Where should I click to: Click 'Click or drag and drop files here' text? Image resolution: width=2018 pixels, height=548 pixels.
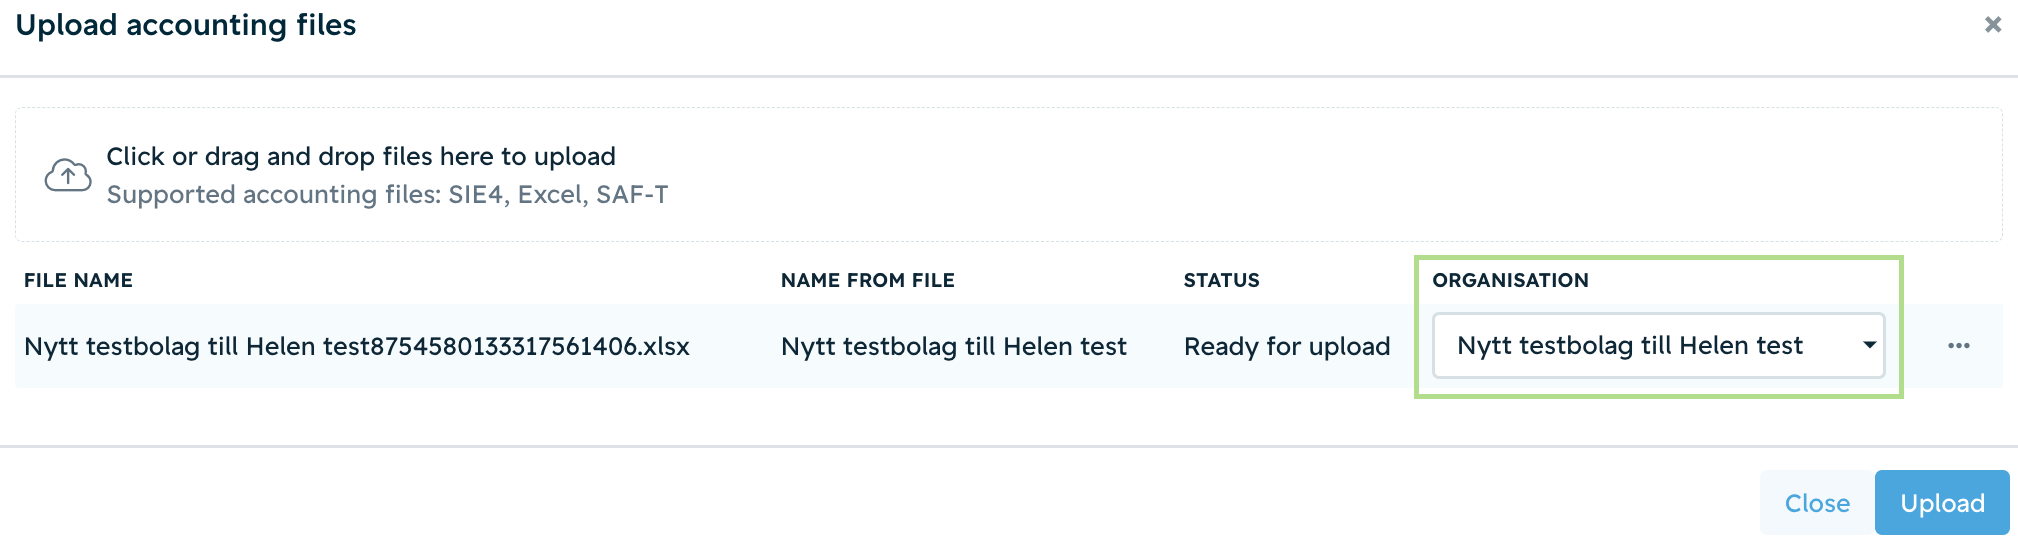(x=361, y=157)
